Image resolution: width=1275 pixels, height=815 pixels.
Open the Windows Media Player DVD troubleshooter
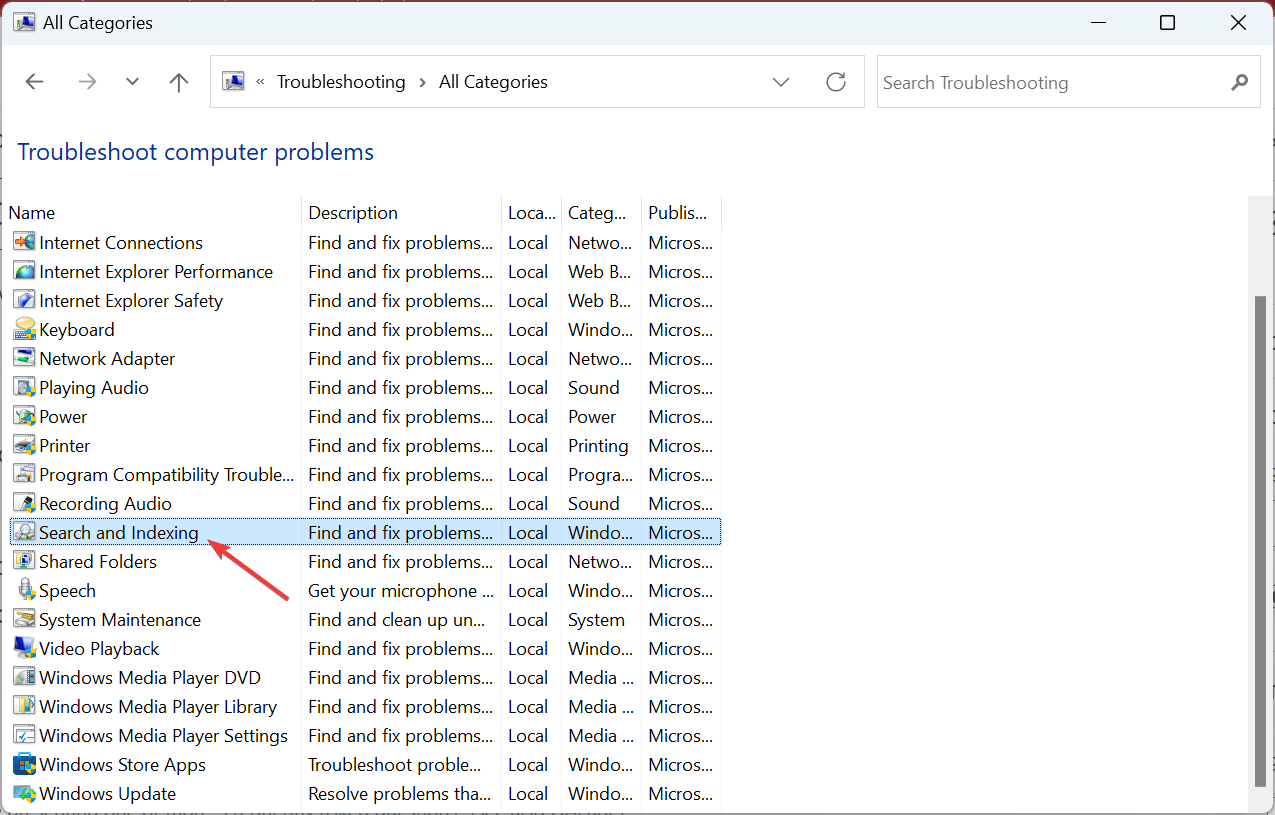click(150, 677)
